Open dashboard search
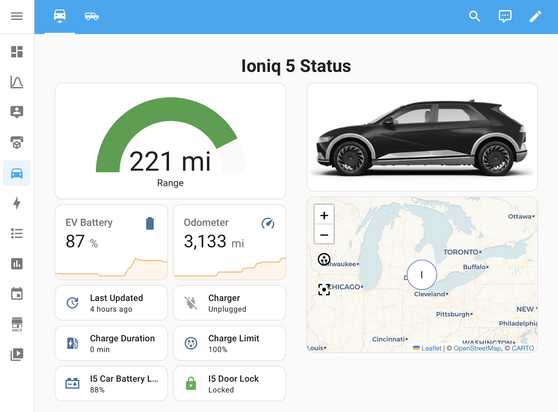This screenshot has height=412, width=558. pyautogui.click(x=474, y=16)
